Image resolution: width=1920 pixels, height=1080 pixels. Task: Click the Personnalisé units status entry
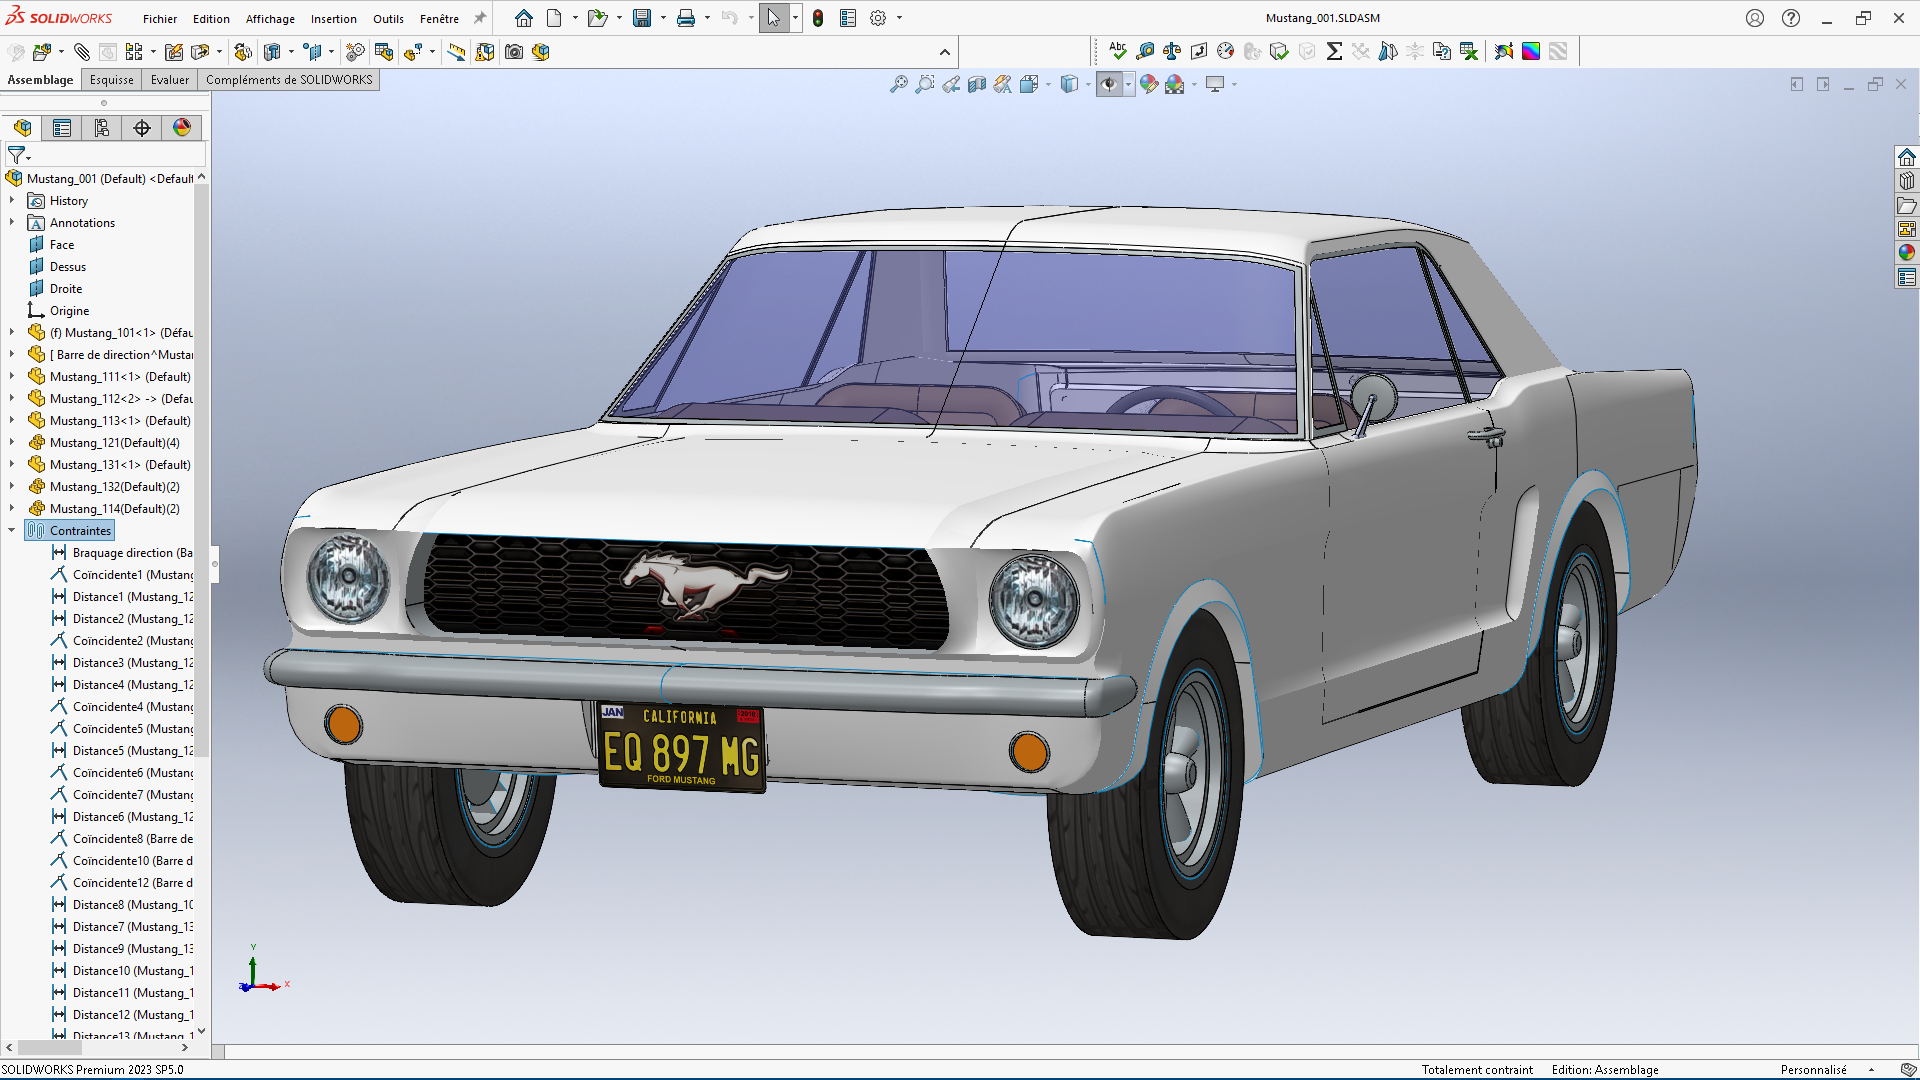coord(1814,1069)
